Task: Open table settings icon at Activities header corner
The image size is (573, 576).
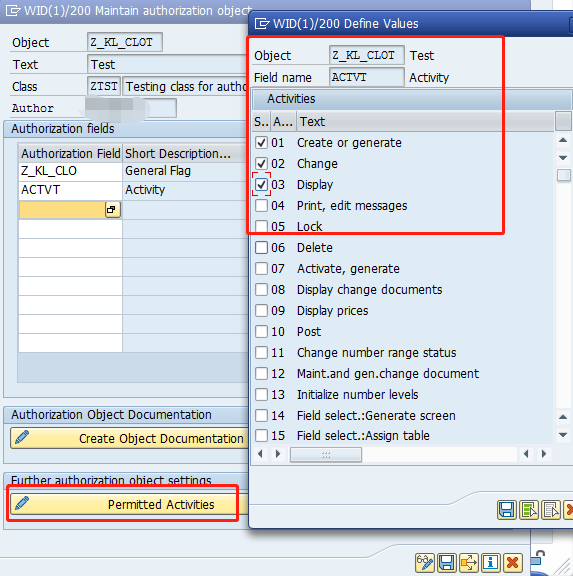Action: tap(563, 121)
